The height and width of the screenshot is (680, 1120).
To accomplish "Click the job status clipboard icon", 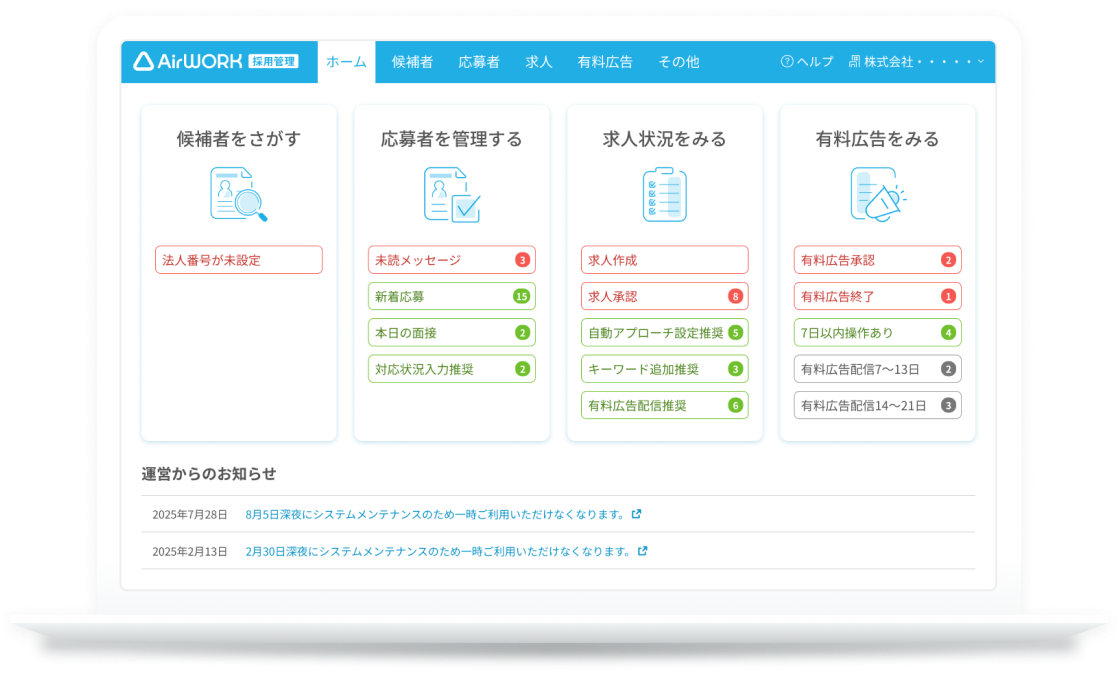I will 664,194.
